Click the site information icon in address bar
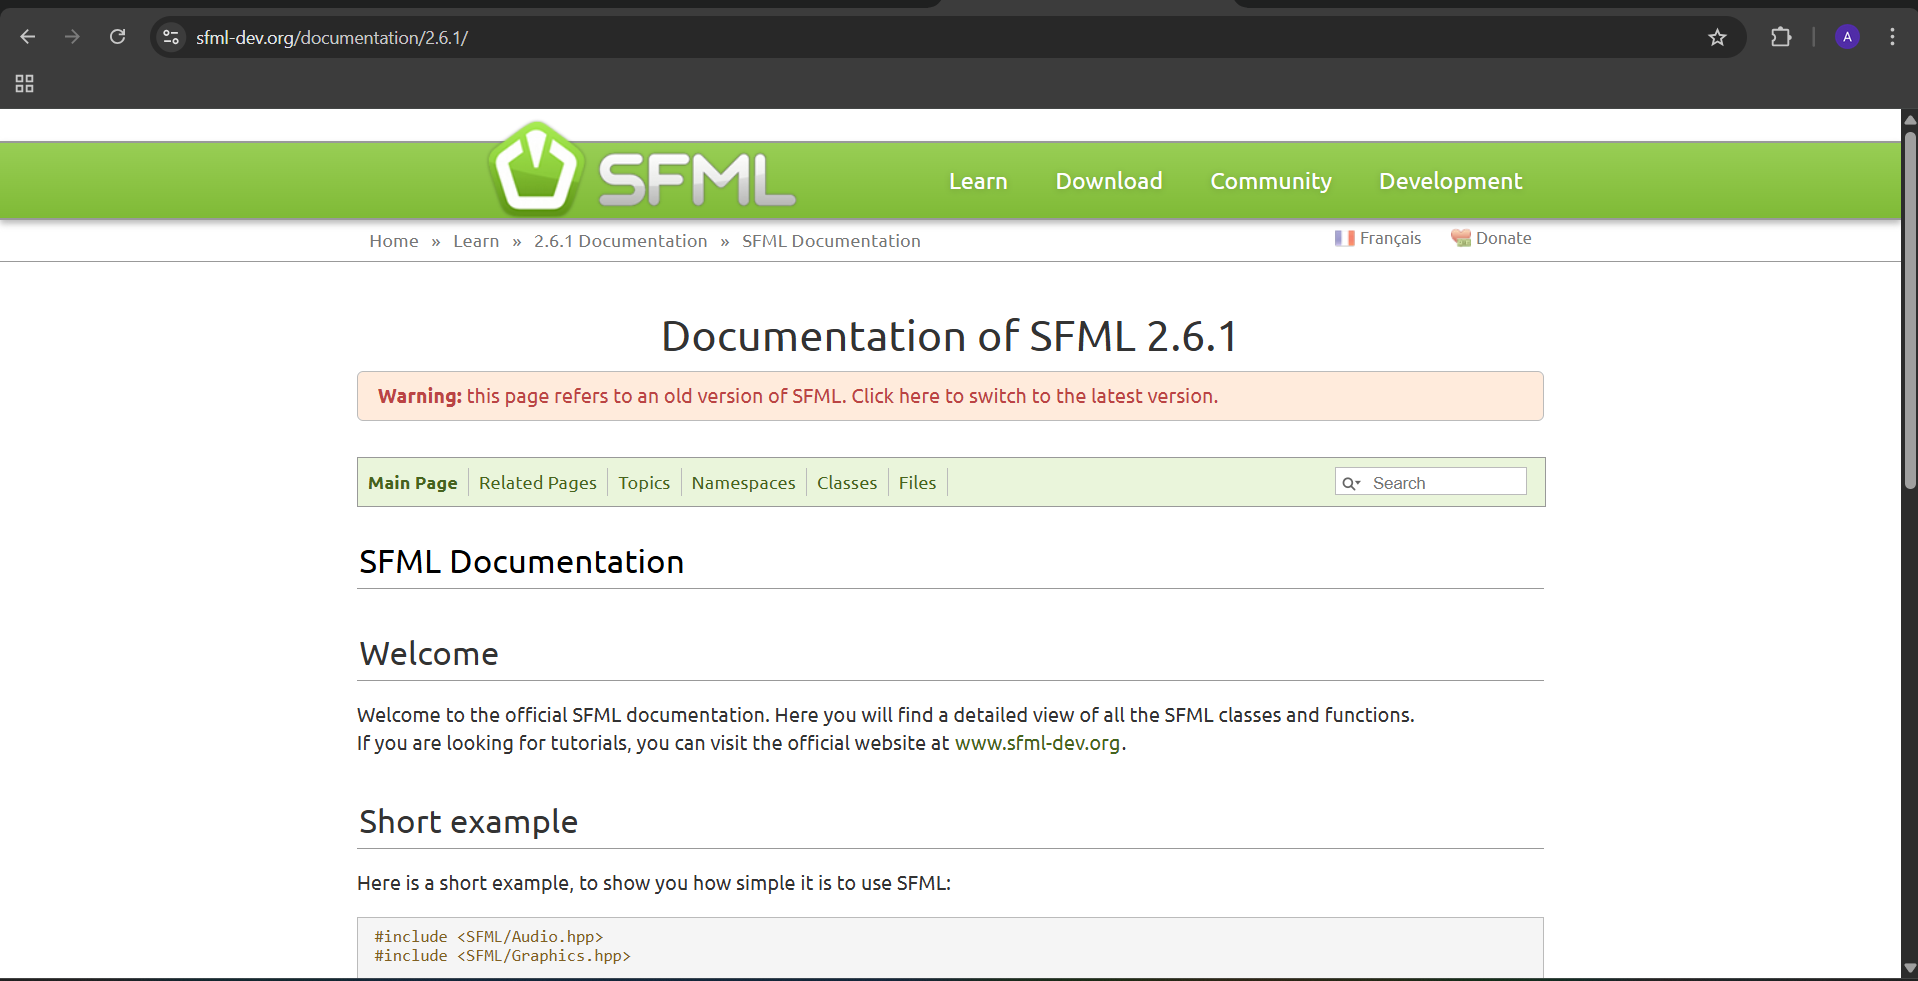Screen dimensions: 1918x981 coord(170,37)
